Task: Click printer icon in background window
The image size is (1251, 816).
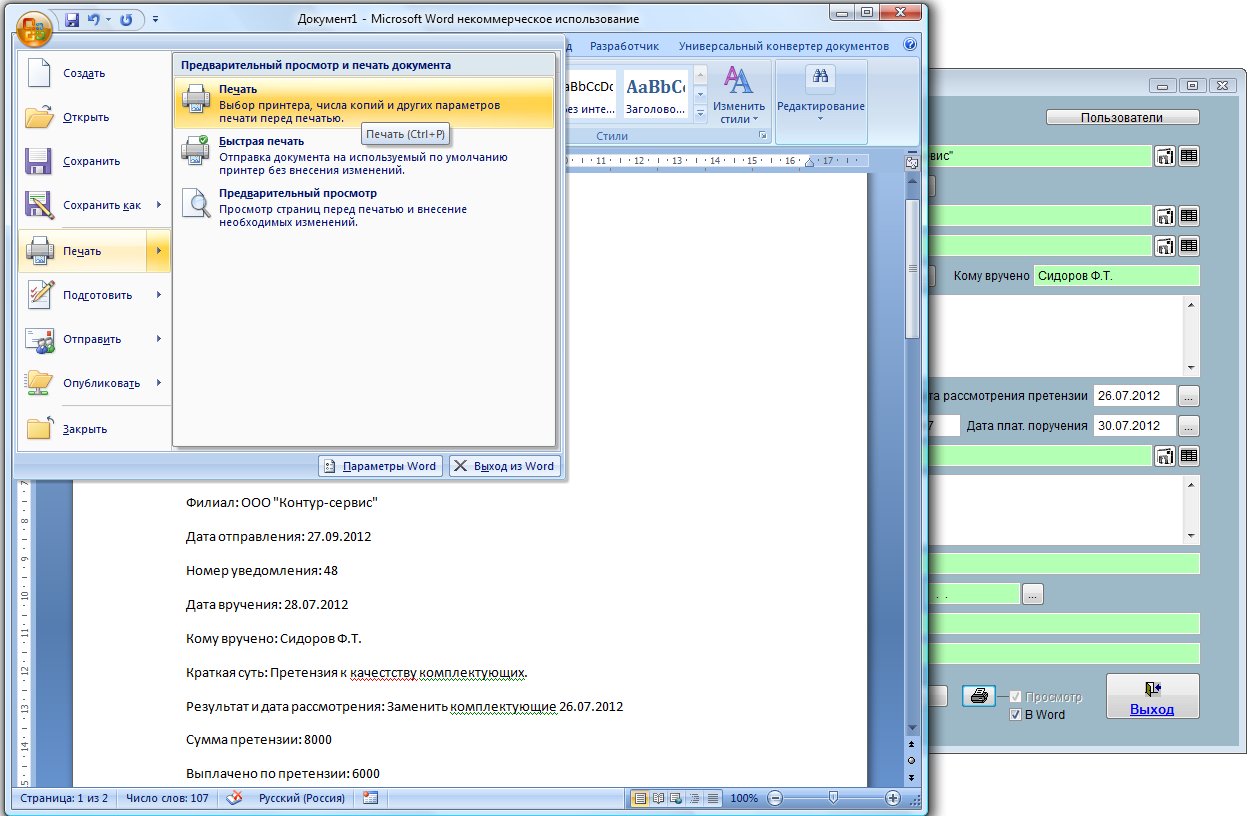Action: tap(979, 696)
